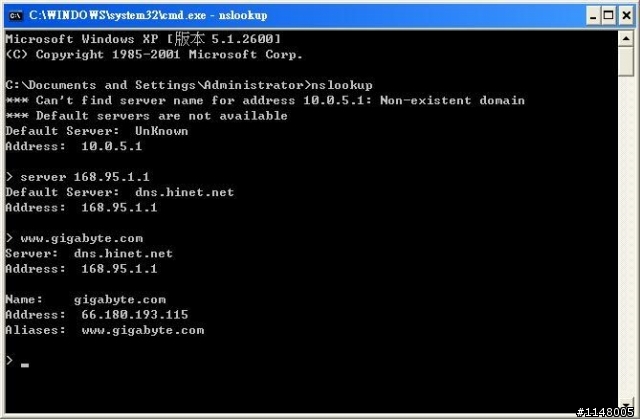Click the text 'server 168.95.1.1'
The width and height of the screenshot is (640, 420).
[x=85, y=177]
